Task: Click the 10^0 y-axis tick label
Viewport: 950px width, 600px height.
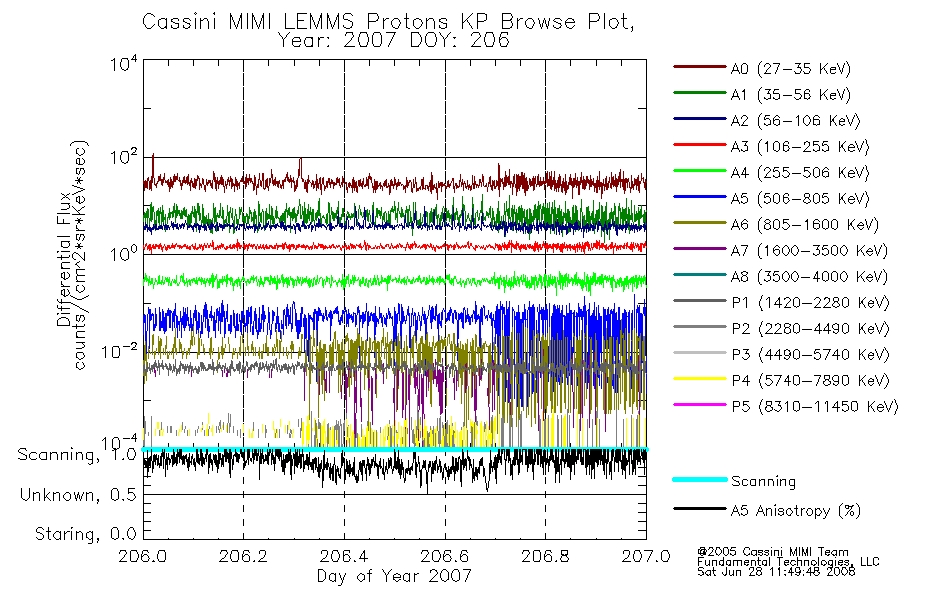Action: (x=124, y=253)
